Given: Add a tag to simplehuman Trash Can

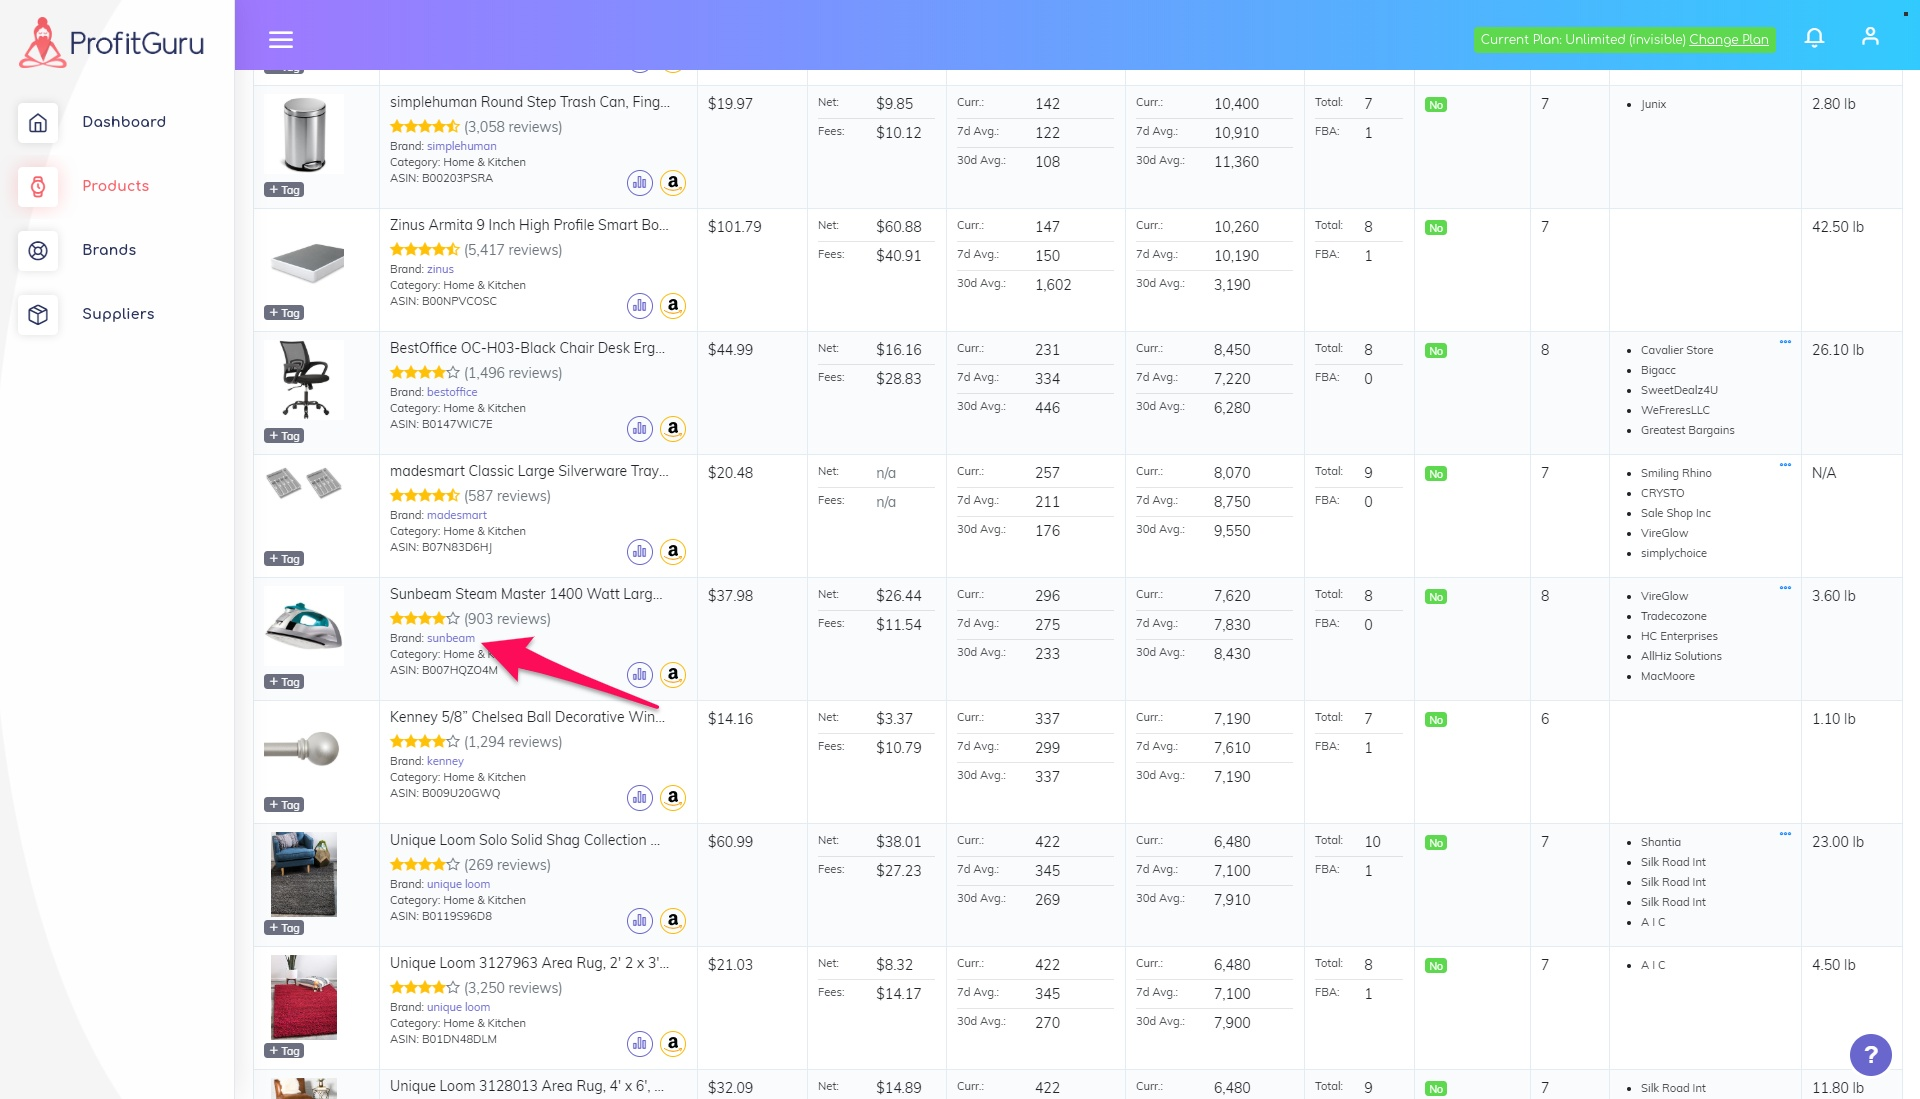Looking at the screenshot, I should 284,190.
